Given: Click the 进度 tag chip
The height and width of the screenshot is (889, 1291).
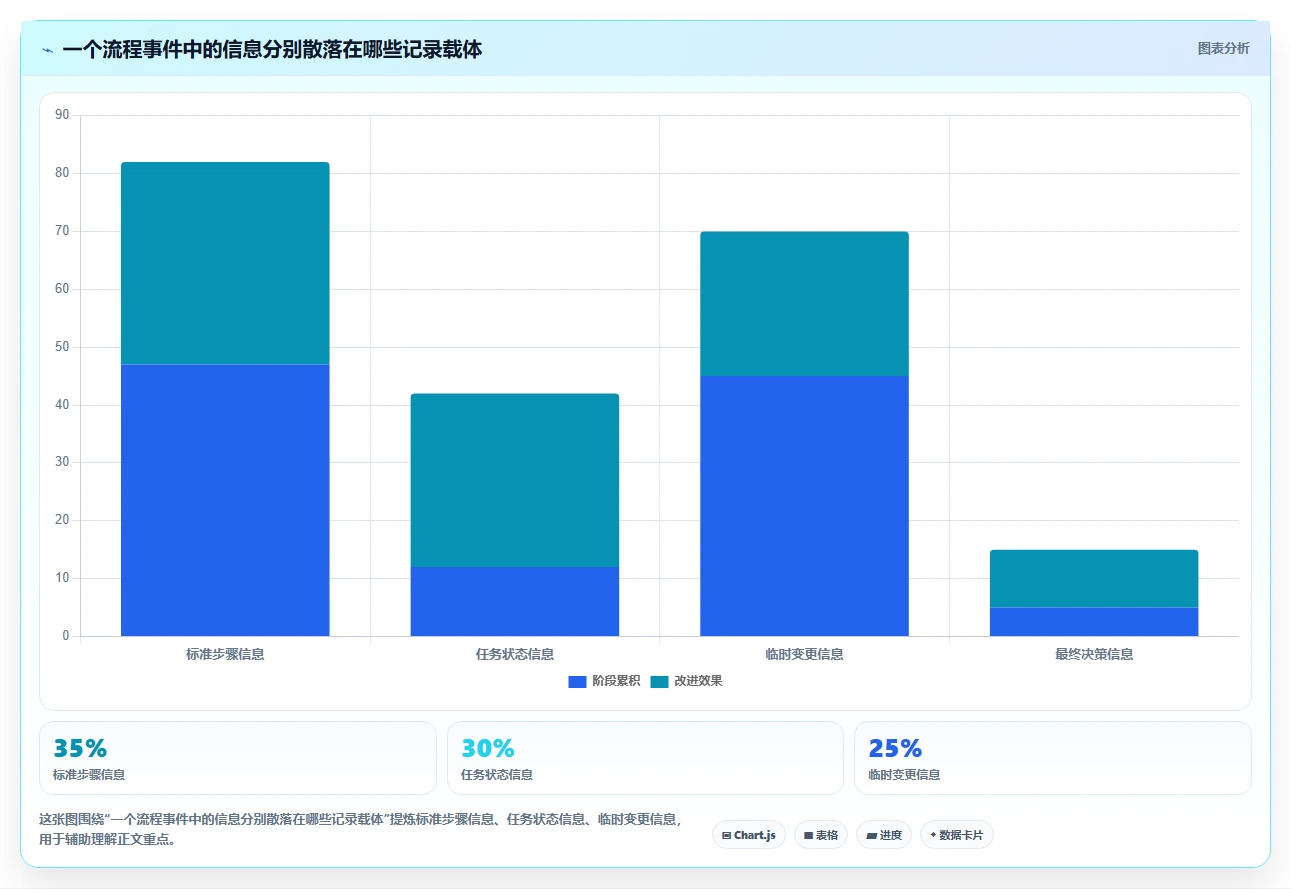Looking at the screenshot, I should (x=884, y=835).
